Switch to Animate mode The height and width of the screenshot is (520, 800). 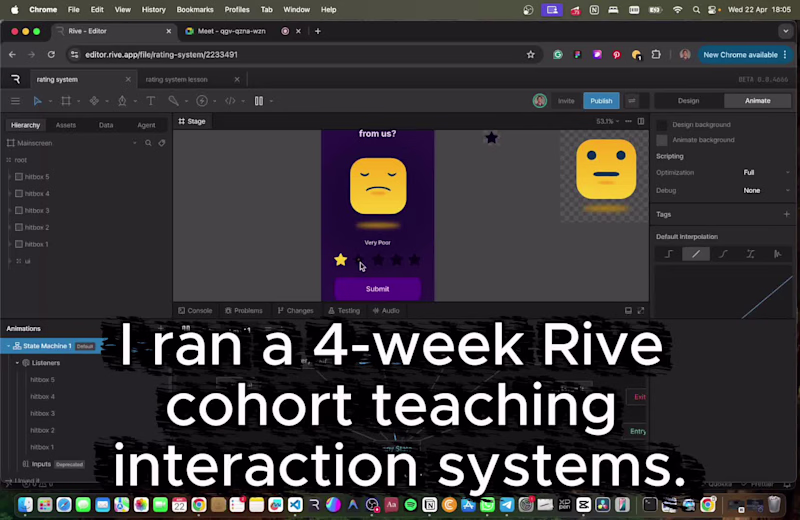757,101
